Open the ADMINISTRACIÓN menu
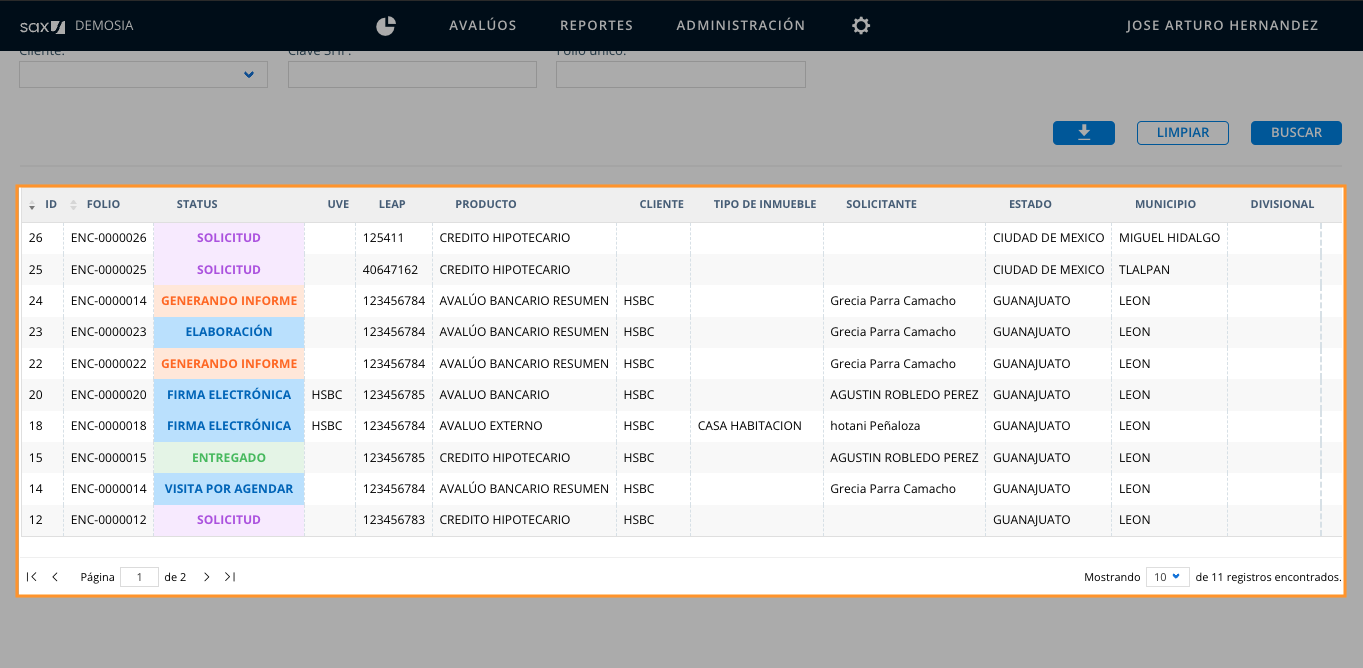Screen dimensions: 1363x668 click(x=741, y=26)
